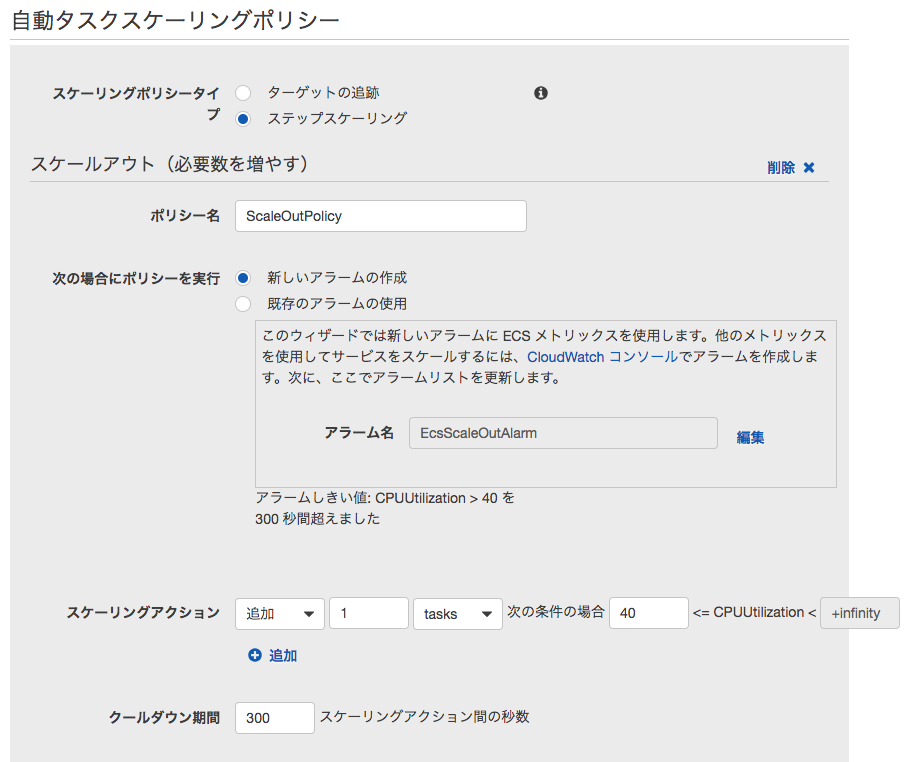Focus the ポリシー名 field with ScaleOutPolicy
This screenshot has width=908, height=762.
point(380,216)
